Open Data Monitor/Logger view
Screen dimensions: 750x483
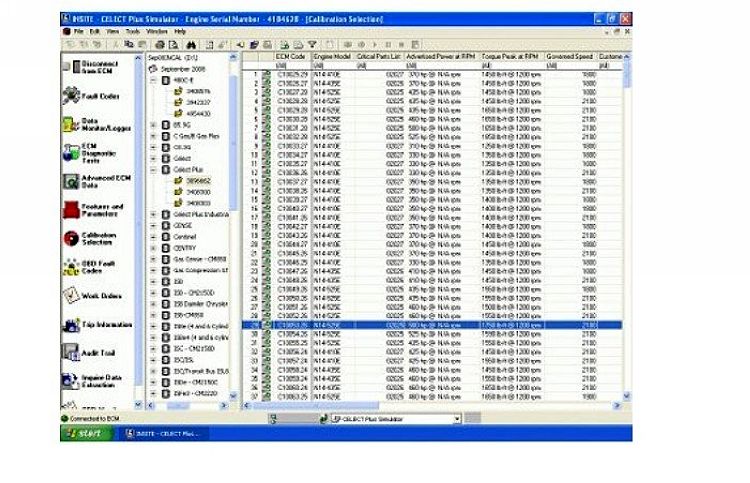[x=97, y=124]
